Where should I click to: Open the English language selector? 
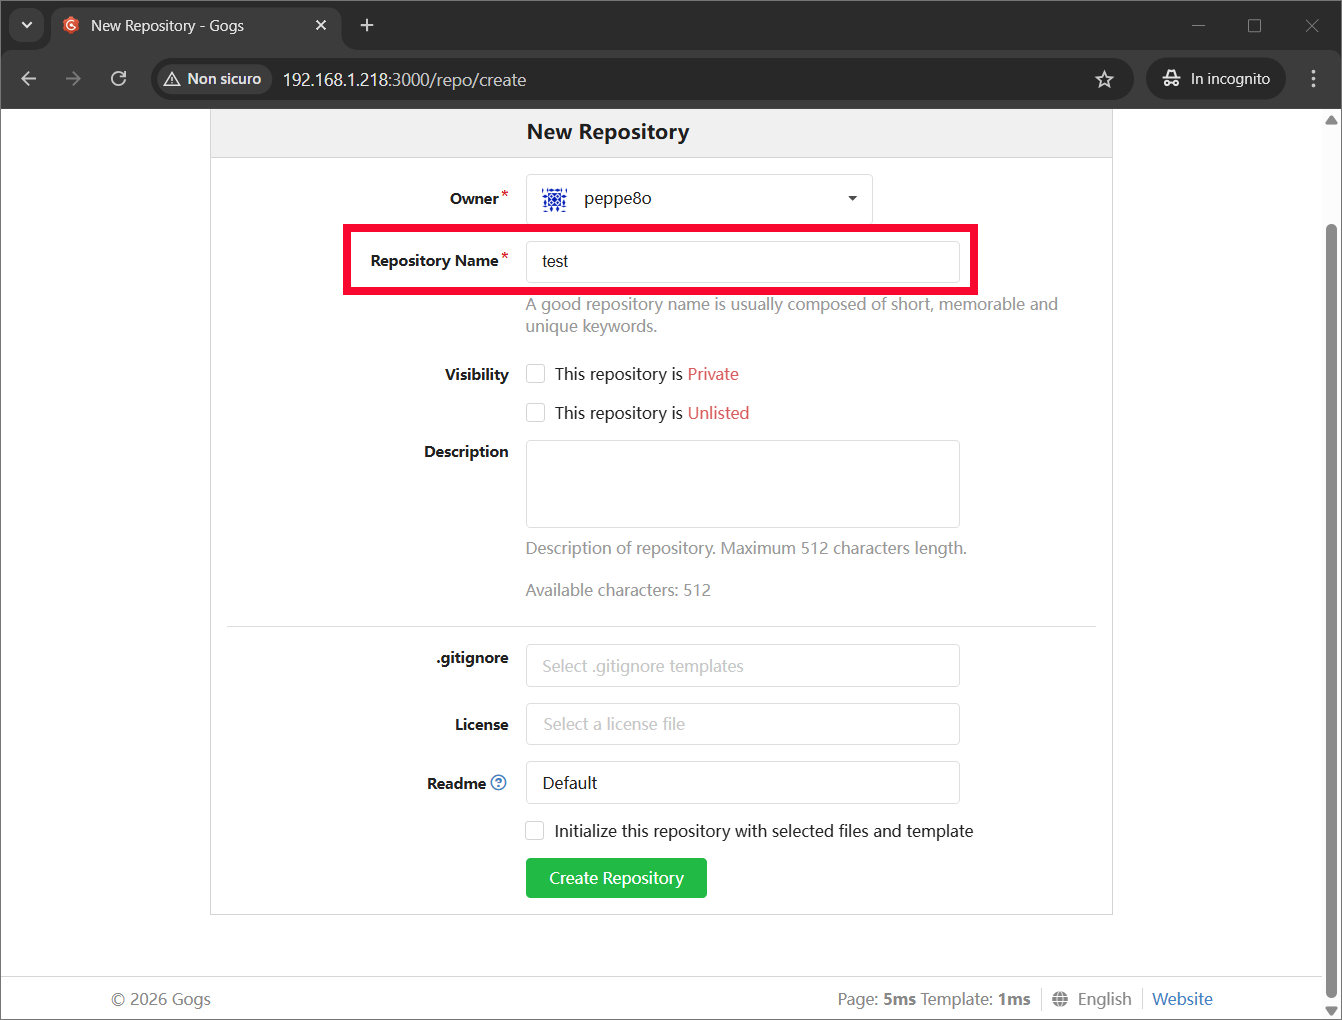pos(1104,998)
